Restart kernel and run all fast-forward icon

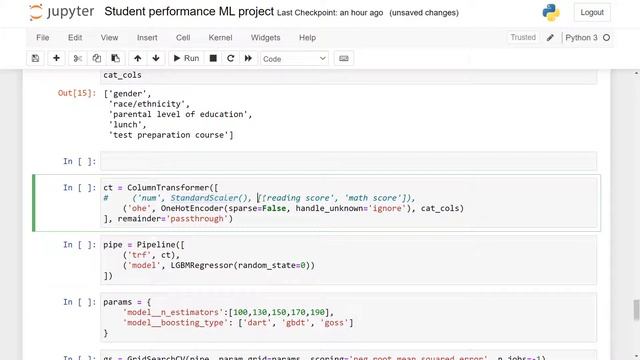[x=248, y=58]
